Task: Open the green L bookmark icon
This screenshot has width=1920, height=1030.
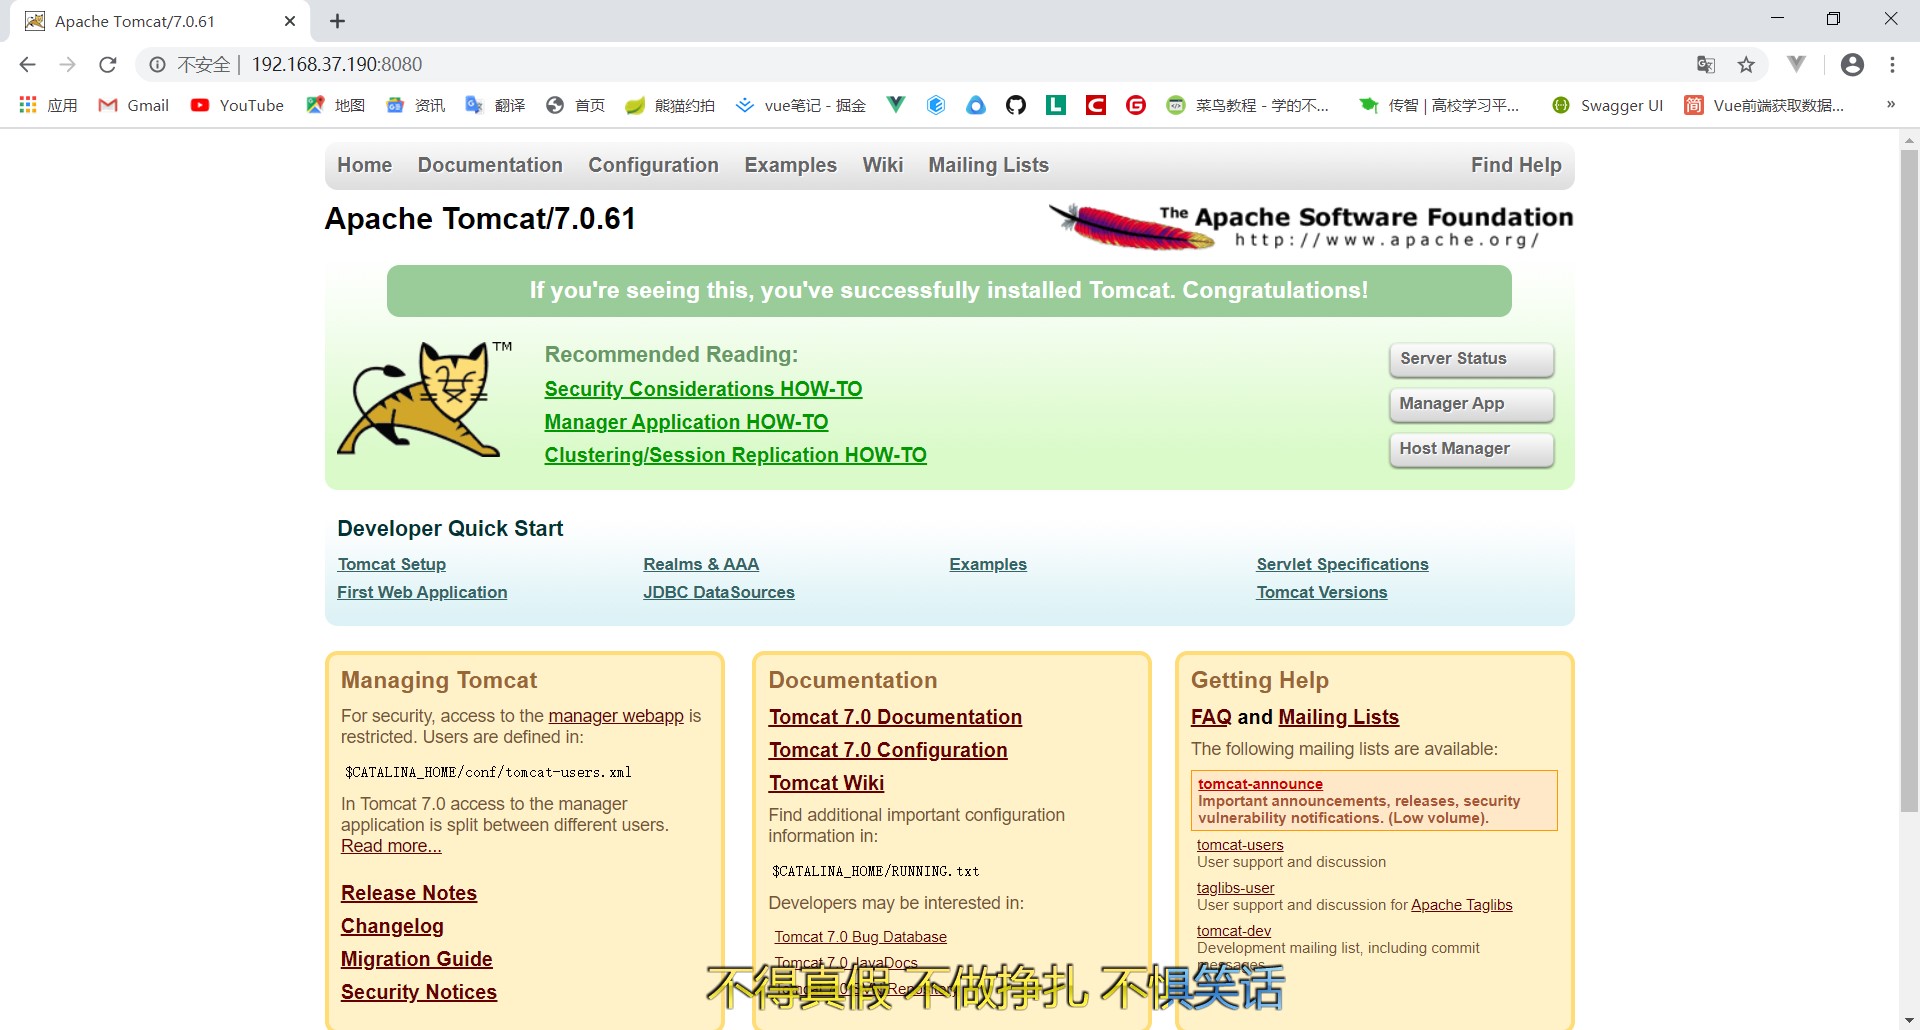Action: [x=1056, y=105]
